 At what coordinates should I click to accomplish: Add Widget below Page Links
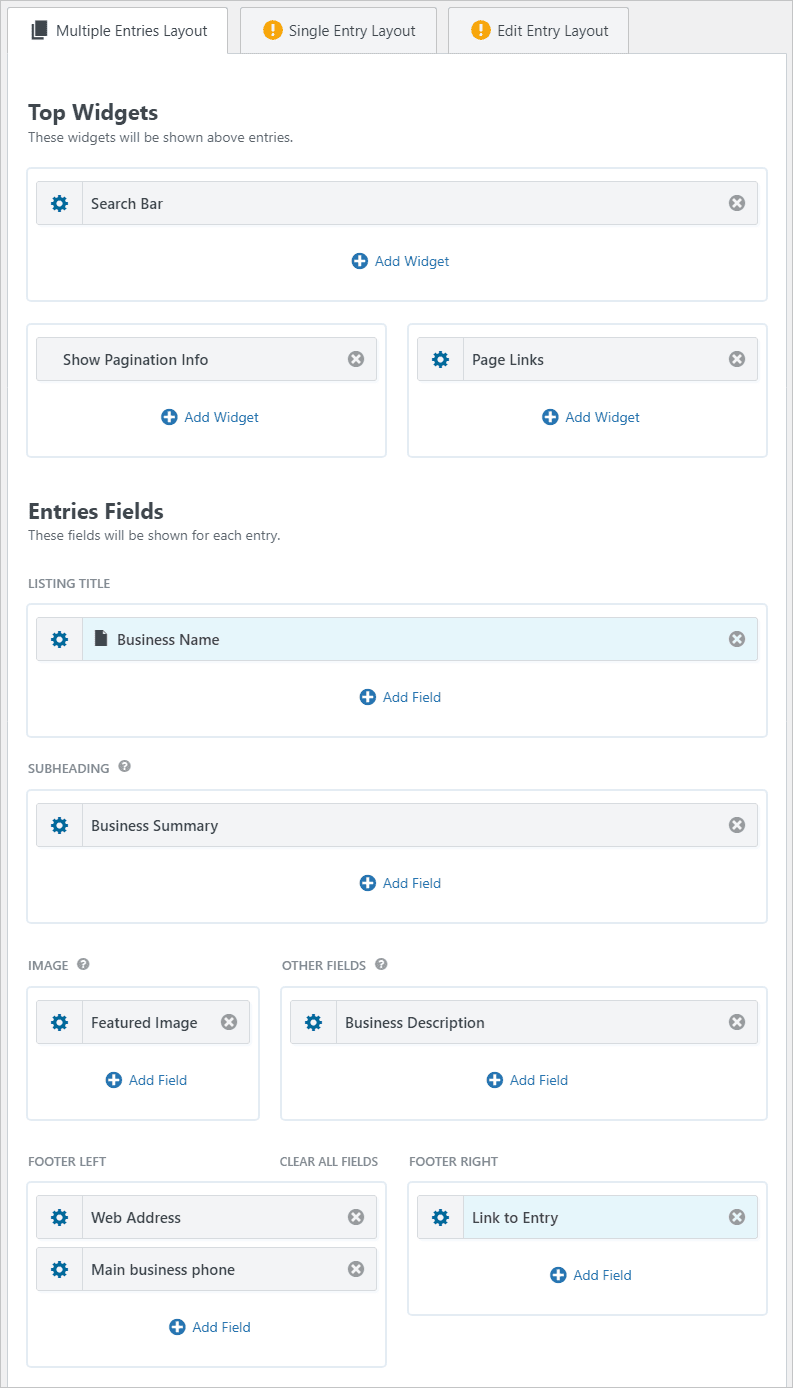coord(591,417)
